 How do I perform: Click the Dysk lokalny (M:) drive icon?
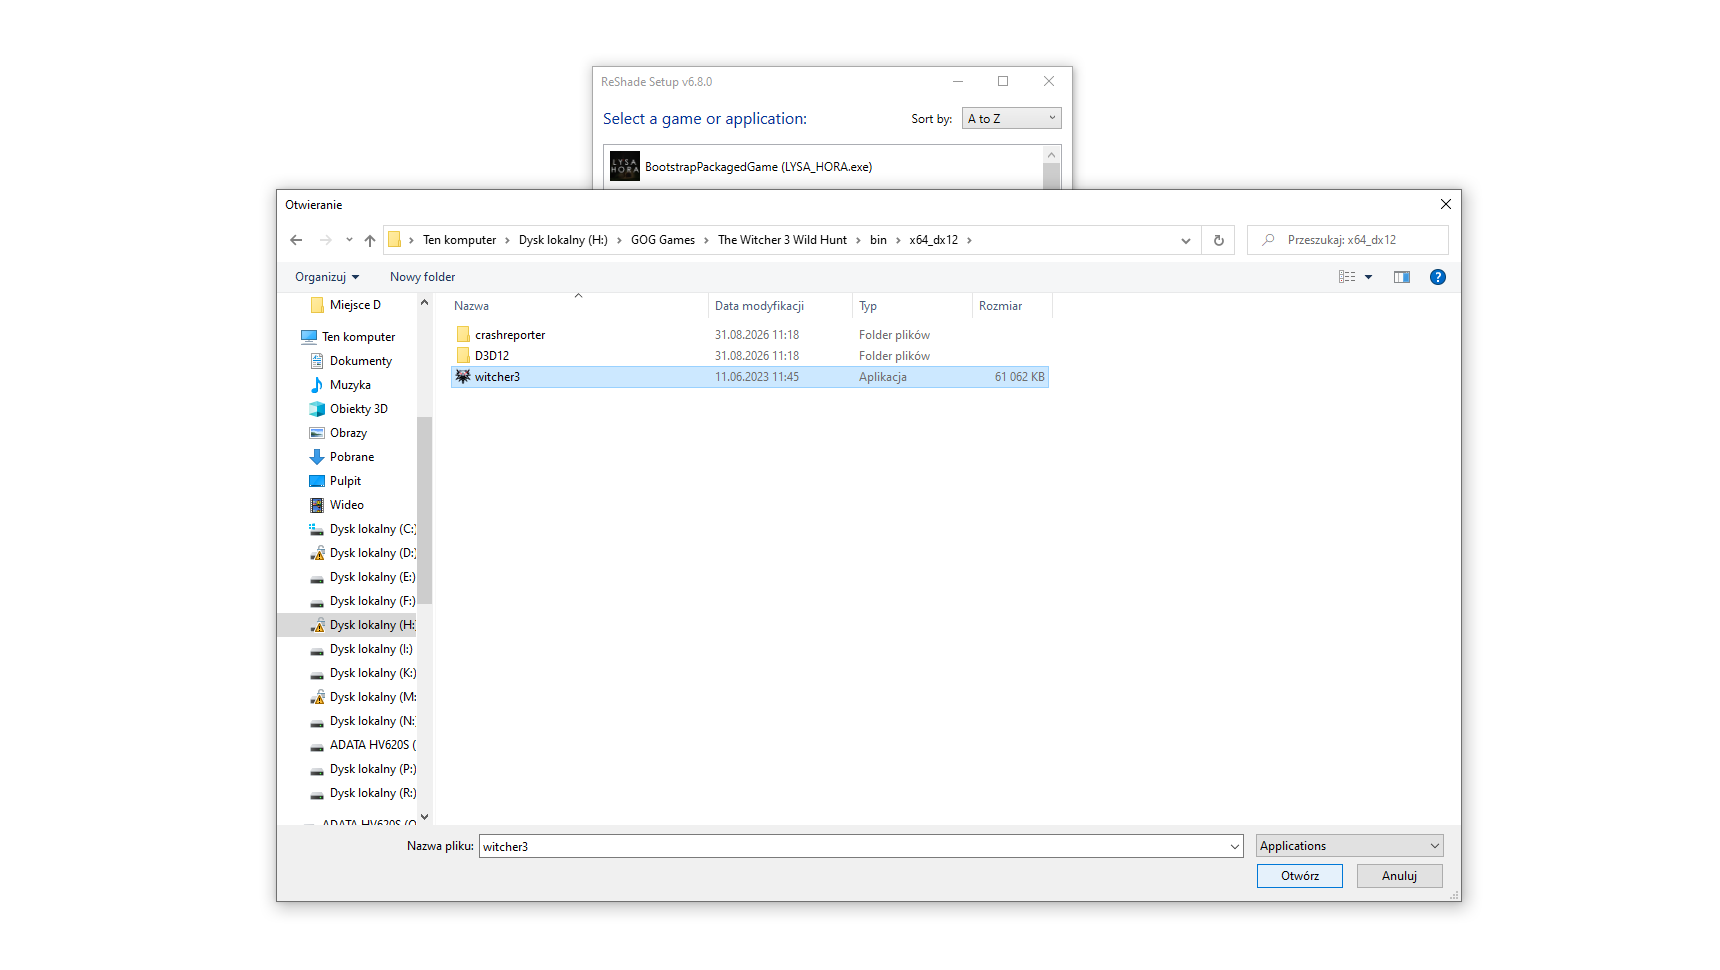click(317, 697)
